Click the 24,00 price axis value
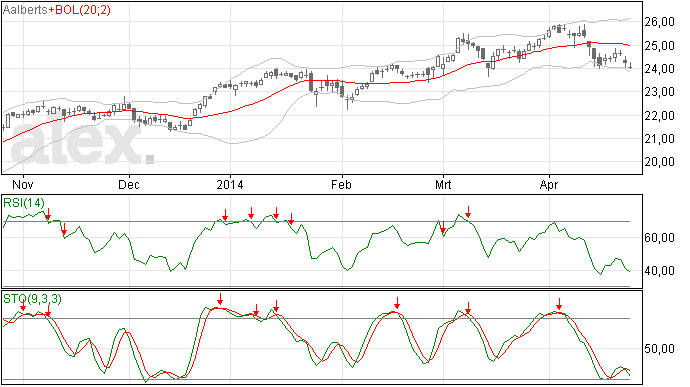The image size is (690, 387). click(x=660, y=69)
